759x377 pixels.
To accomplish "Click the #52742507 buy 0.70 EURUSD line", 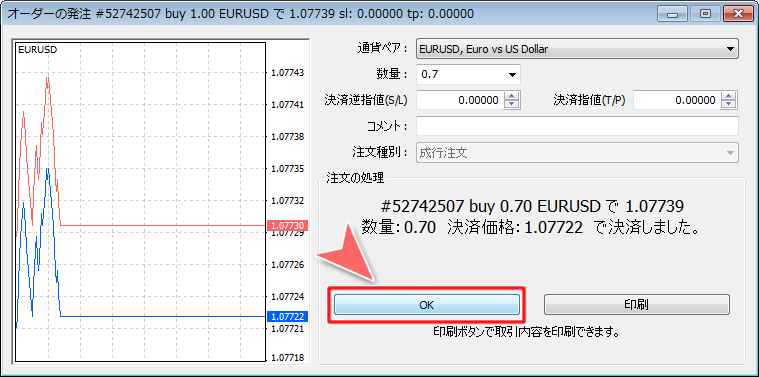I will (532, 207).
